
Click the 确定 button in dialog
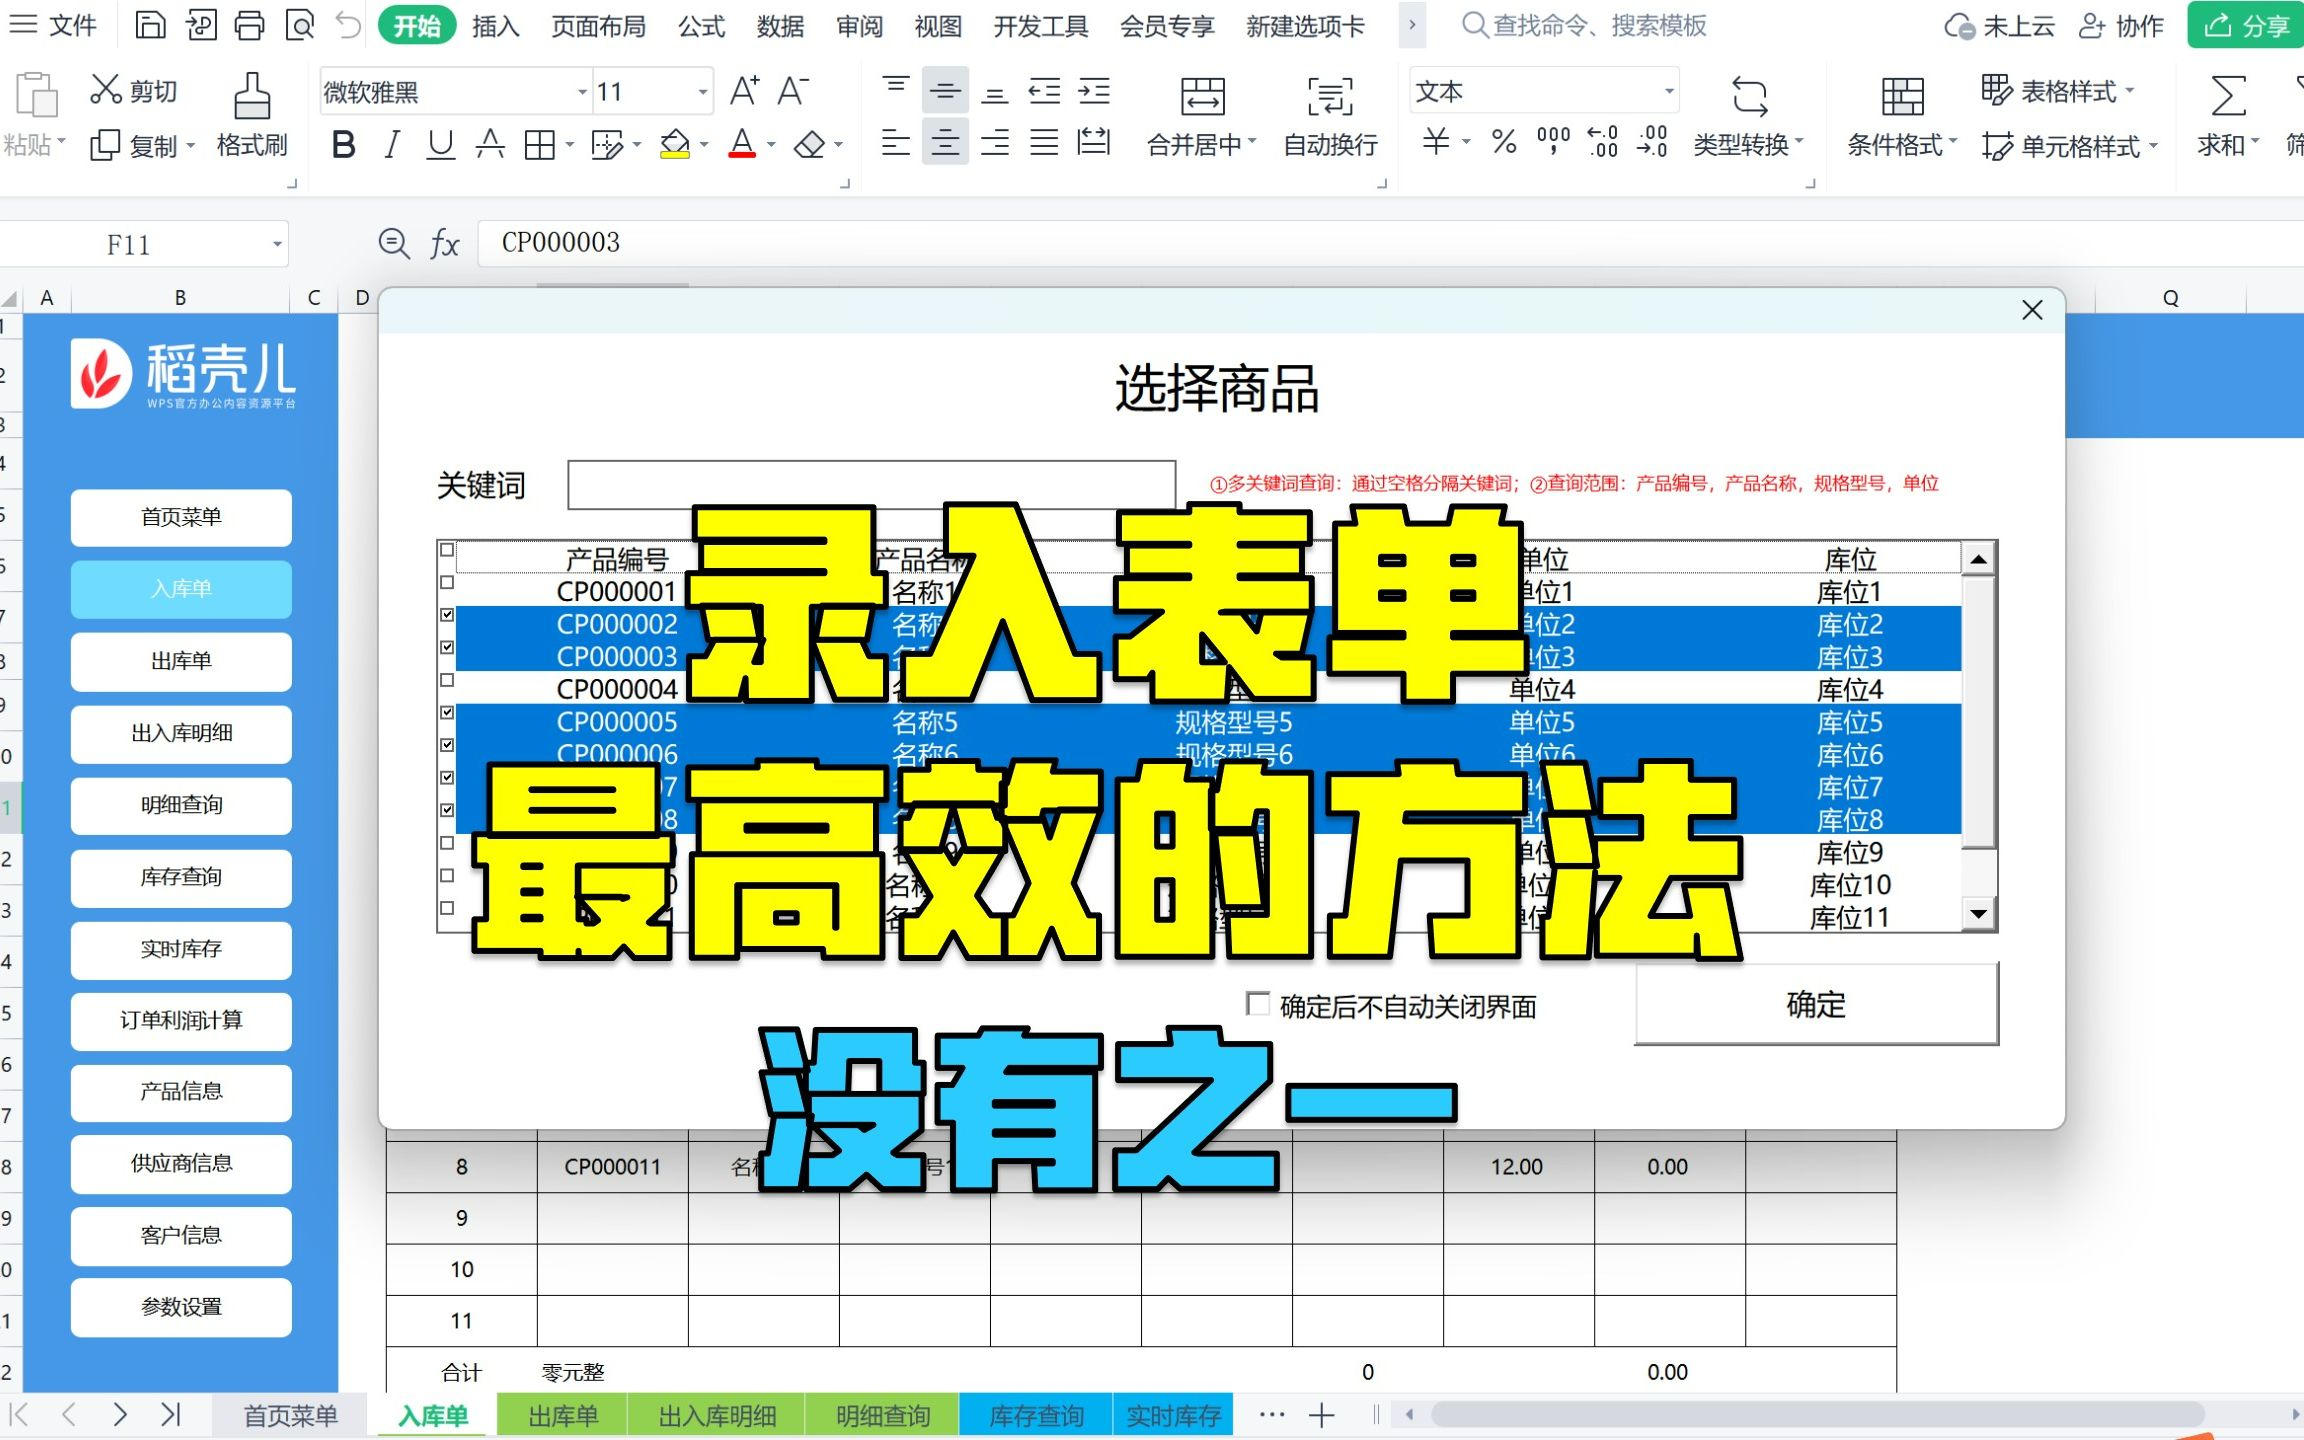pyautogui.click(x=1816, y=1004)
